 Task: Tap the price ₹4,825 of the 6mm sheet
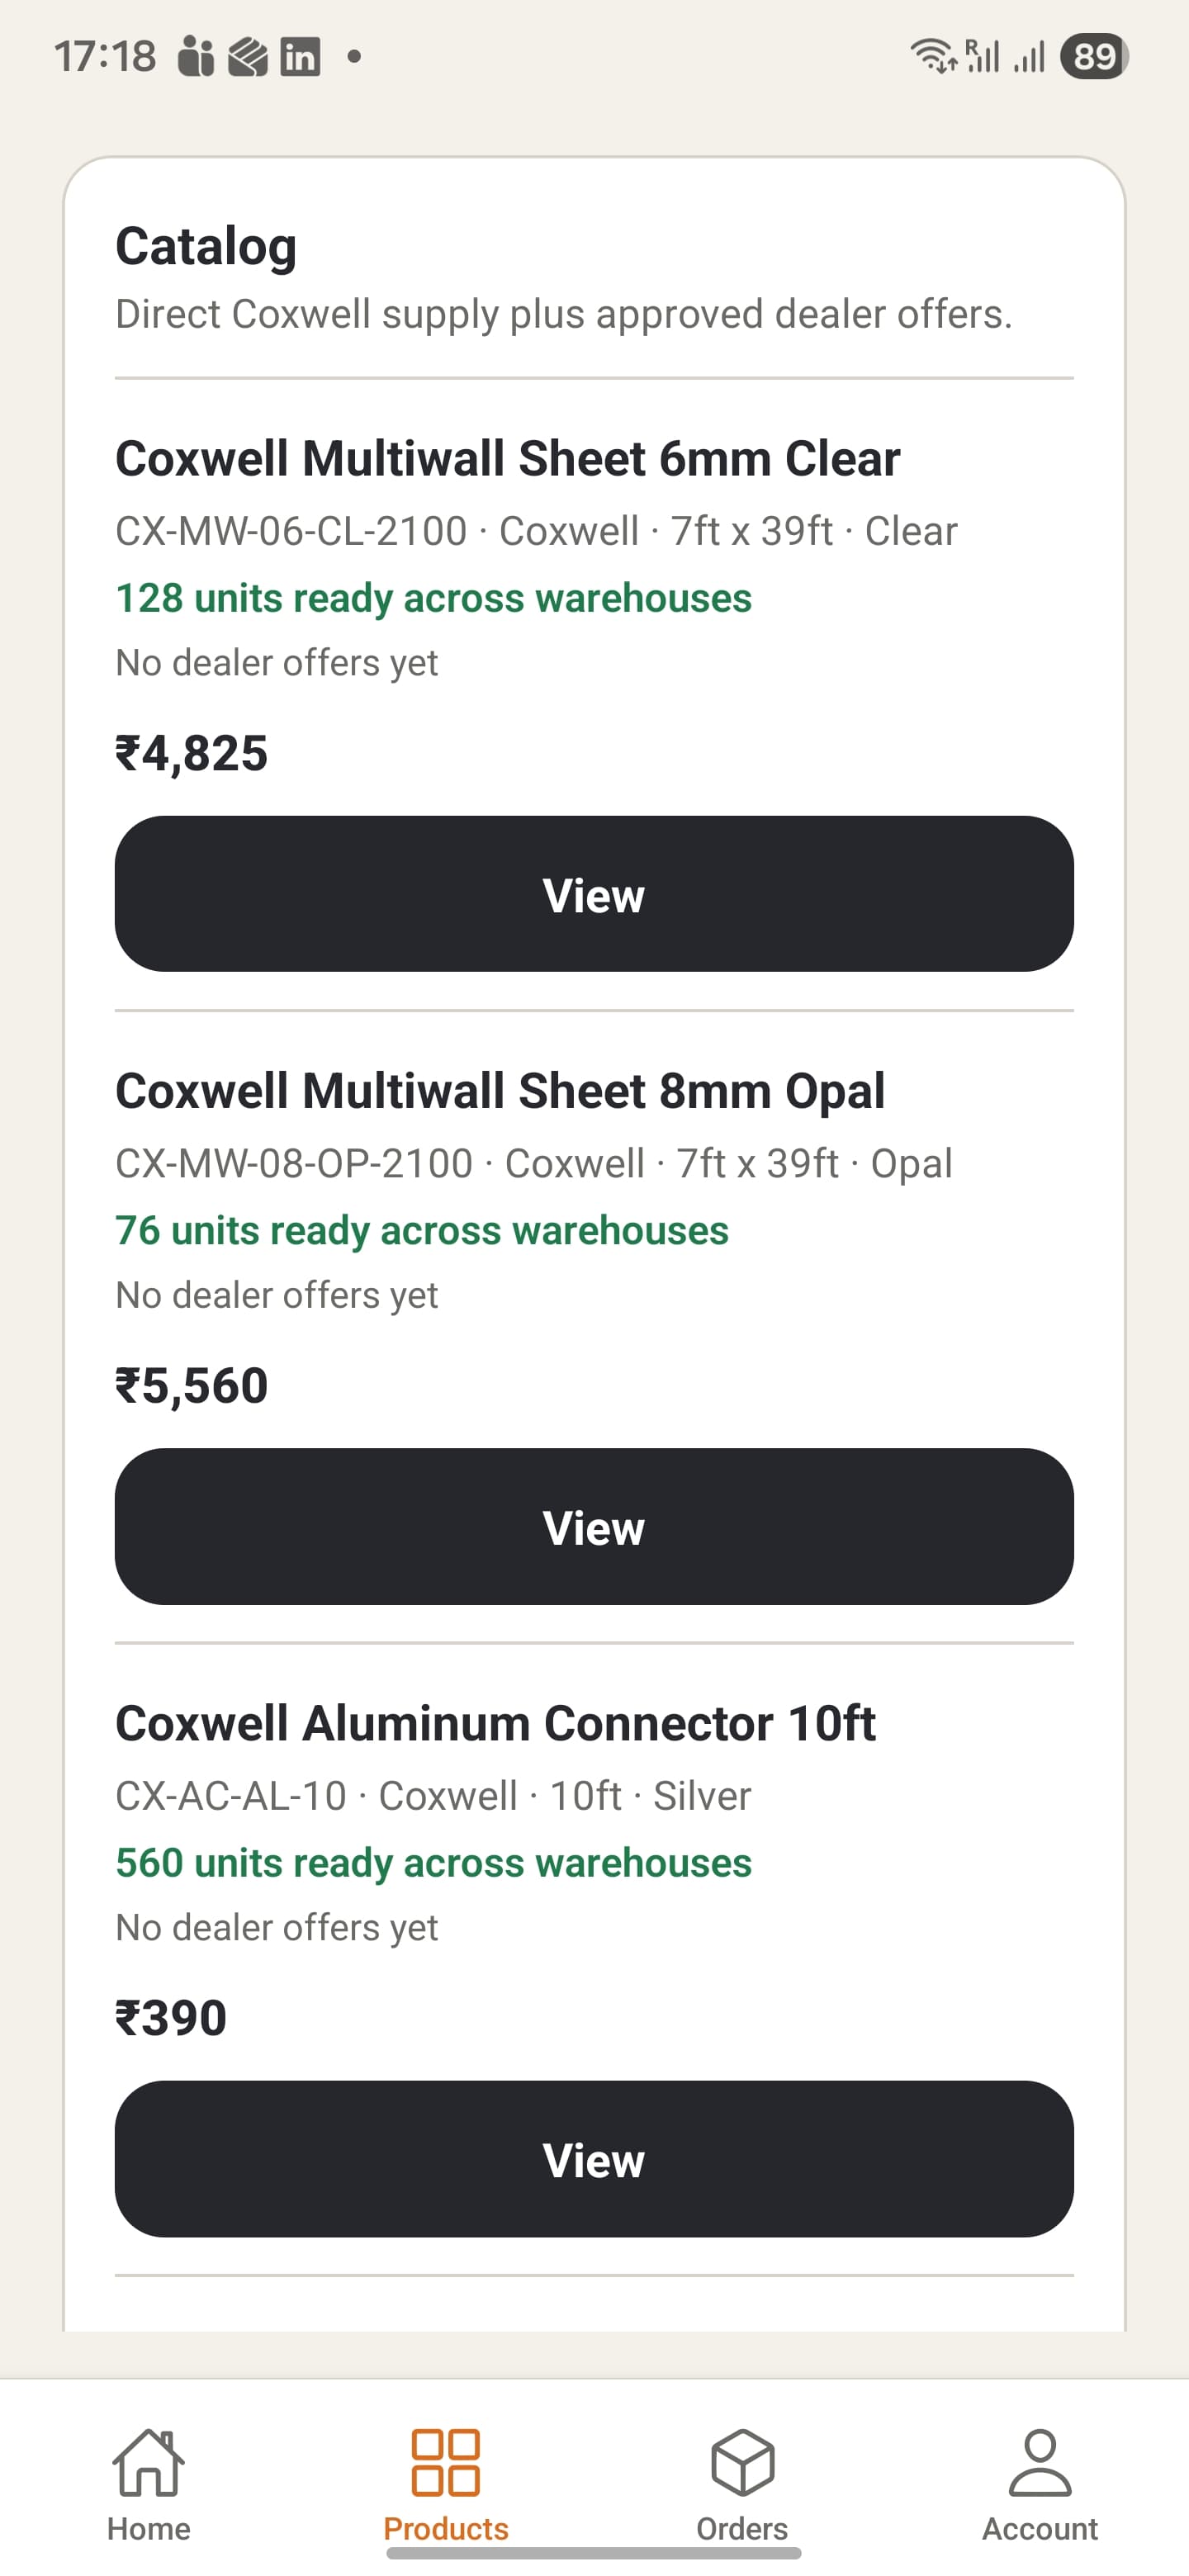click(x=191, y=754)
